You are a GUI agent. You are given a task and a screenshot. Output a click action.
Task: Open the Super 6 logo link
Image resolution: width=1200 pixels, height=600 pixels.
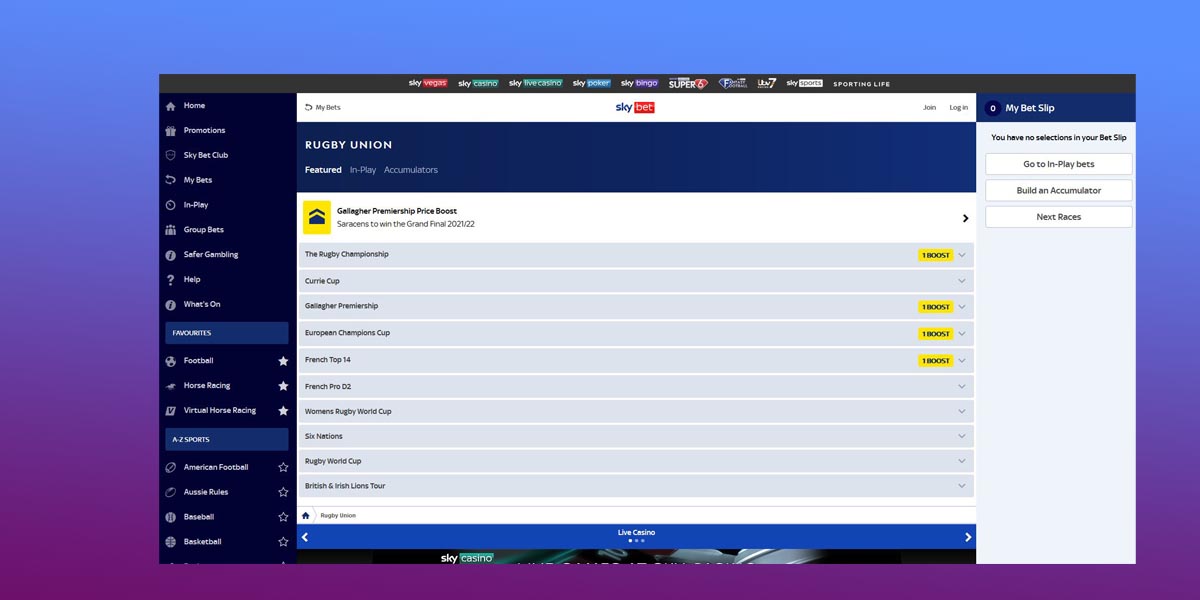[x=688, y=84]
